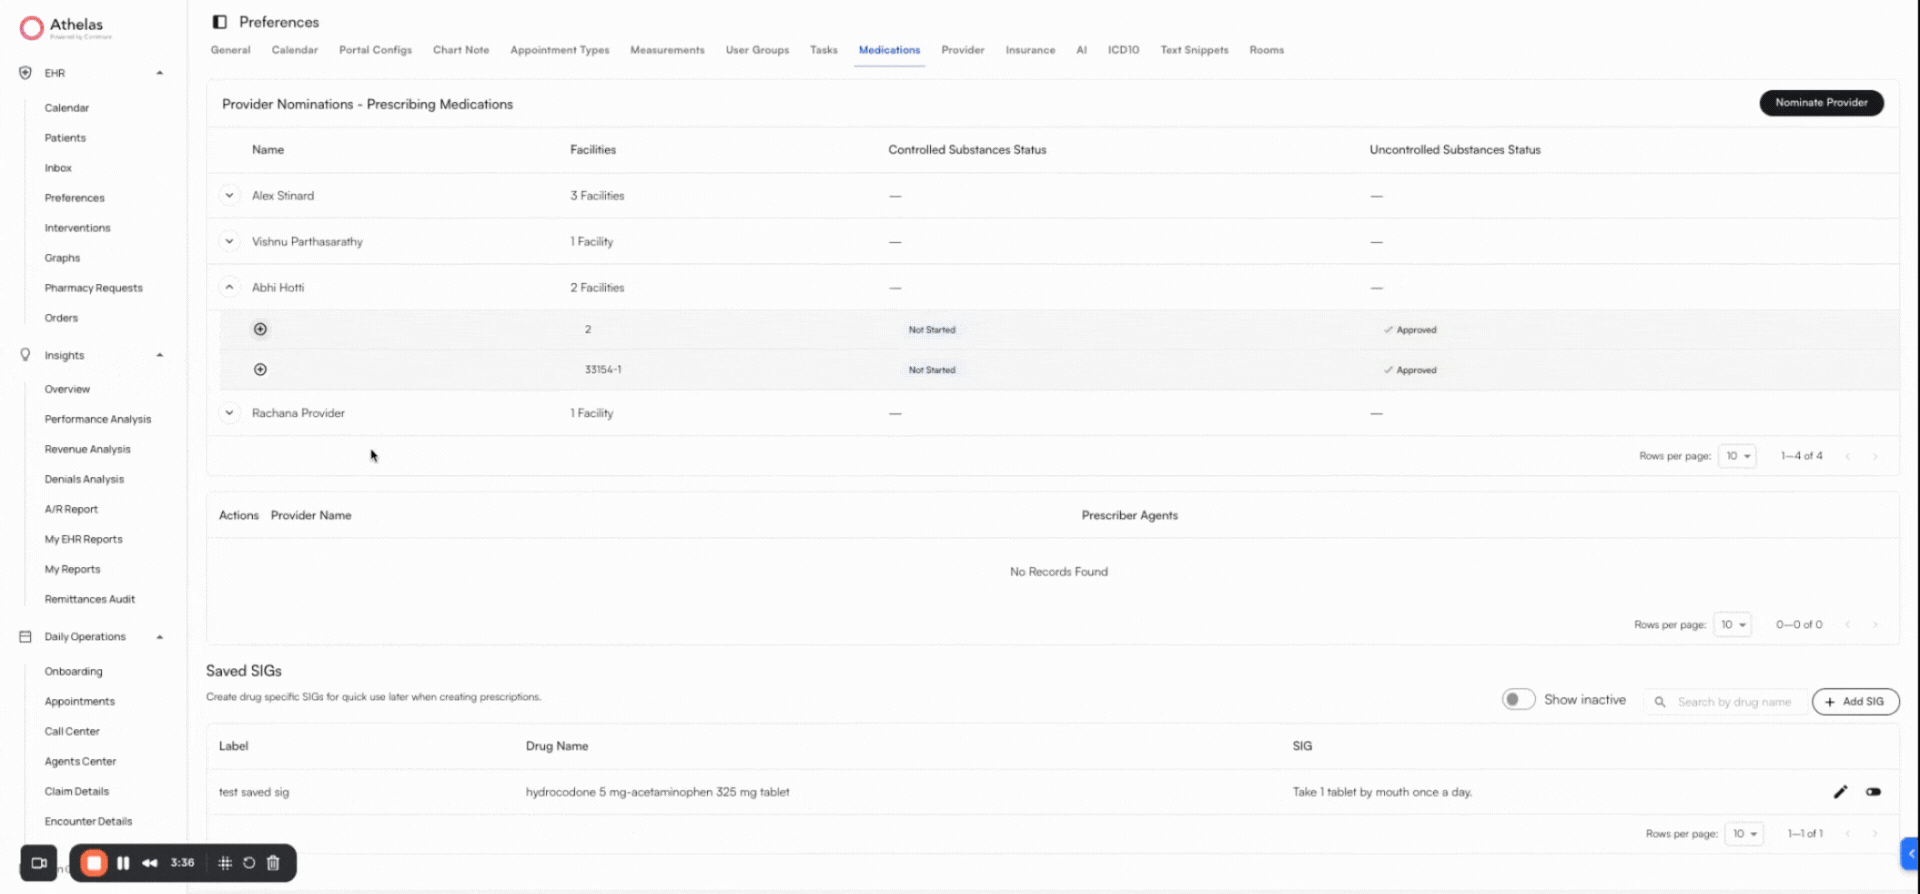Open the ICD10 tab
Image resolution: width=1920 pixels, height=894 pixels.
(x=1123, y=50)
